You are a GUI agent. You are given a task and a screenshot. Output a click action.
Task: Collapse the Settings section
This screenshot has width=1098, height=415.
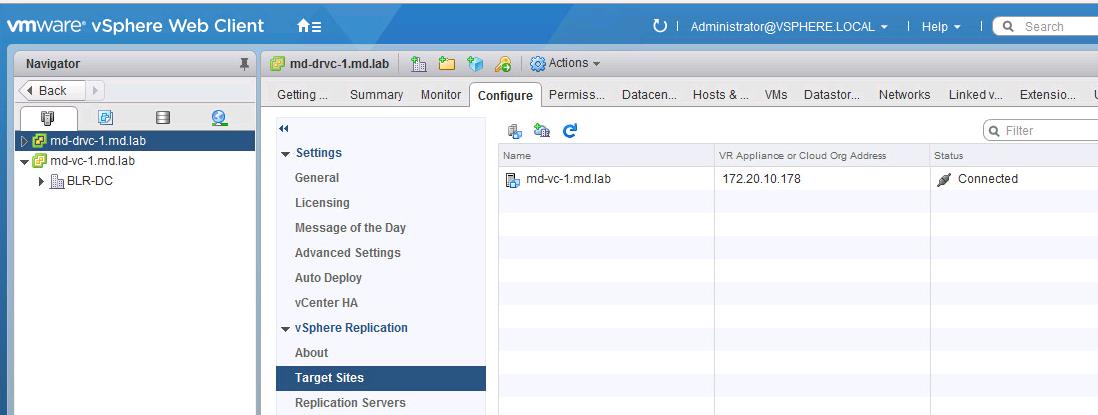click(x=285, y=154)
